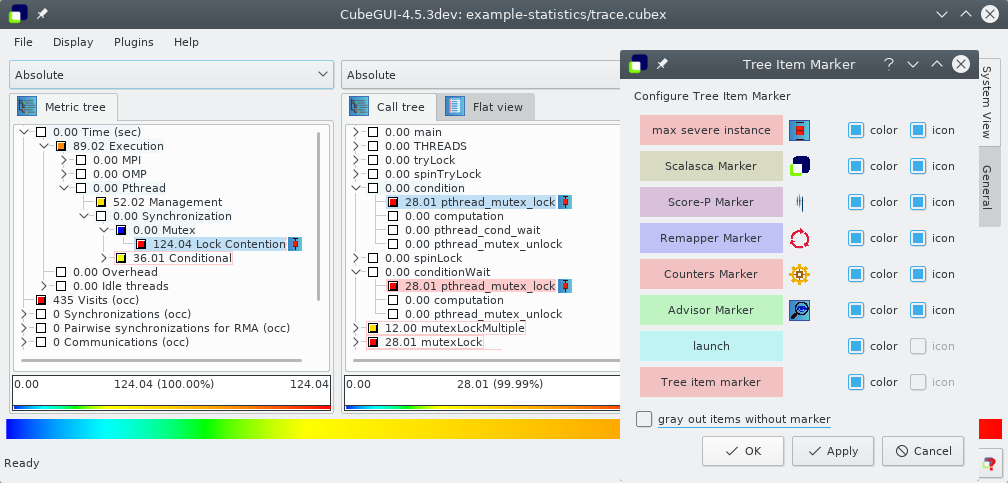Image resolution: width=1008 pixels, height=483 pixels.
Task: Click marker icon beside conditionWait's pthread_mutex_lock
Action: coord(564,286)
